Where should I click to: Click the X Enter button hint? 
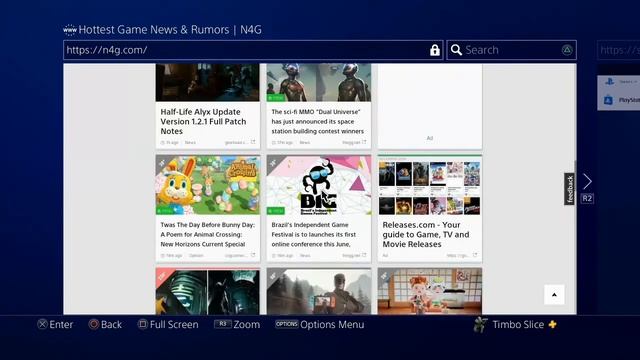pos(55,324)
